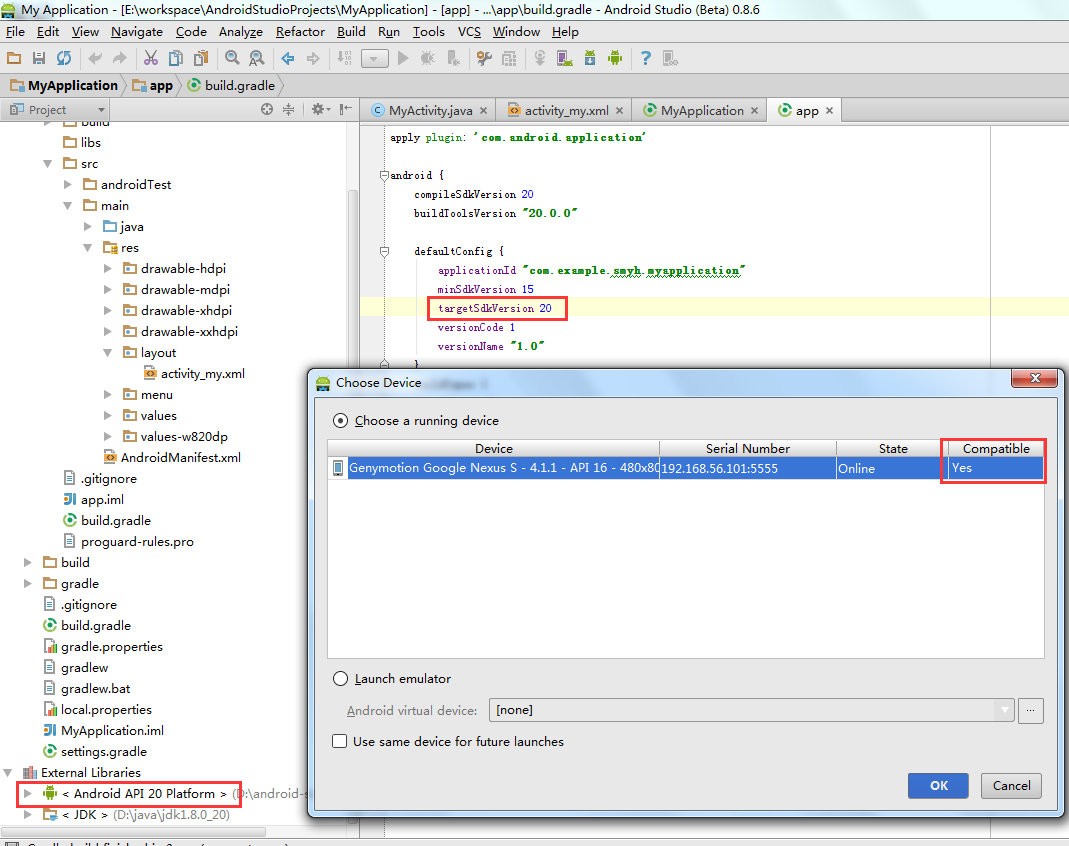The width and height of the screenshot is (1069, 846).
Task: Click the Serial Number column header
Action: pos(747,449)
